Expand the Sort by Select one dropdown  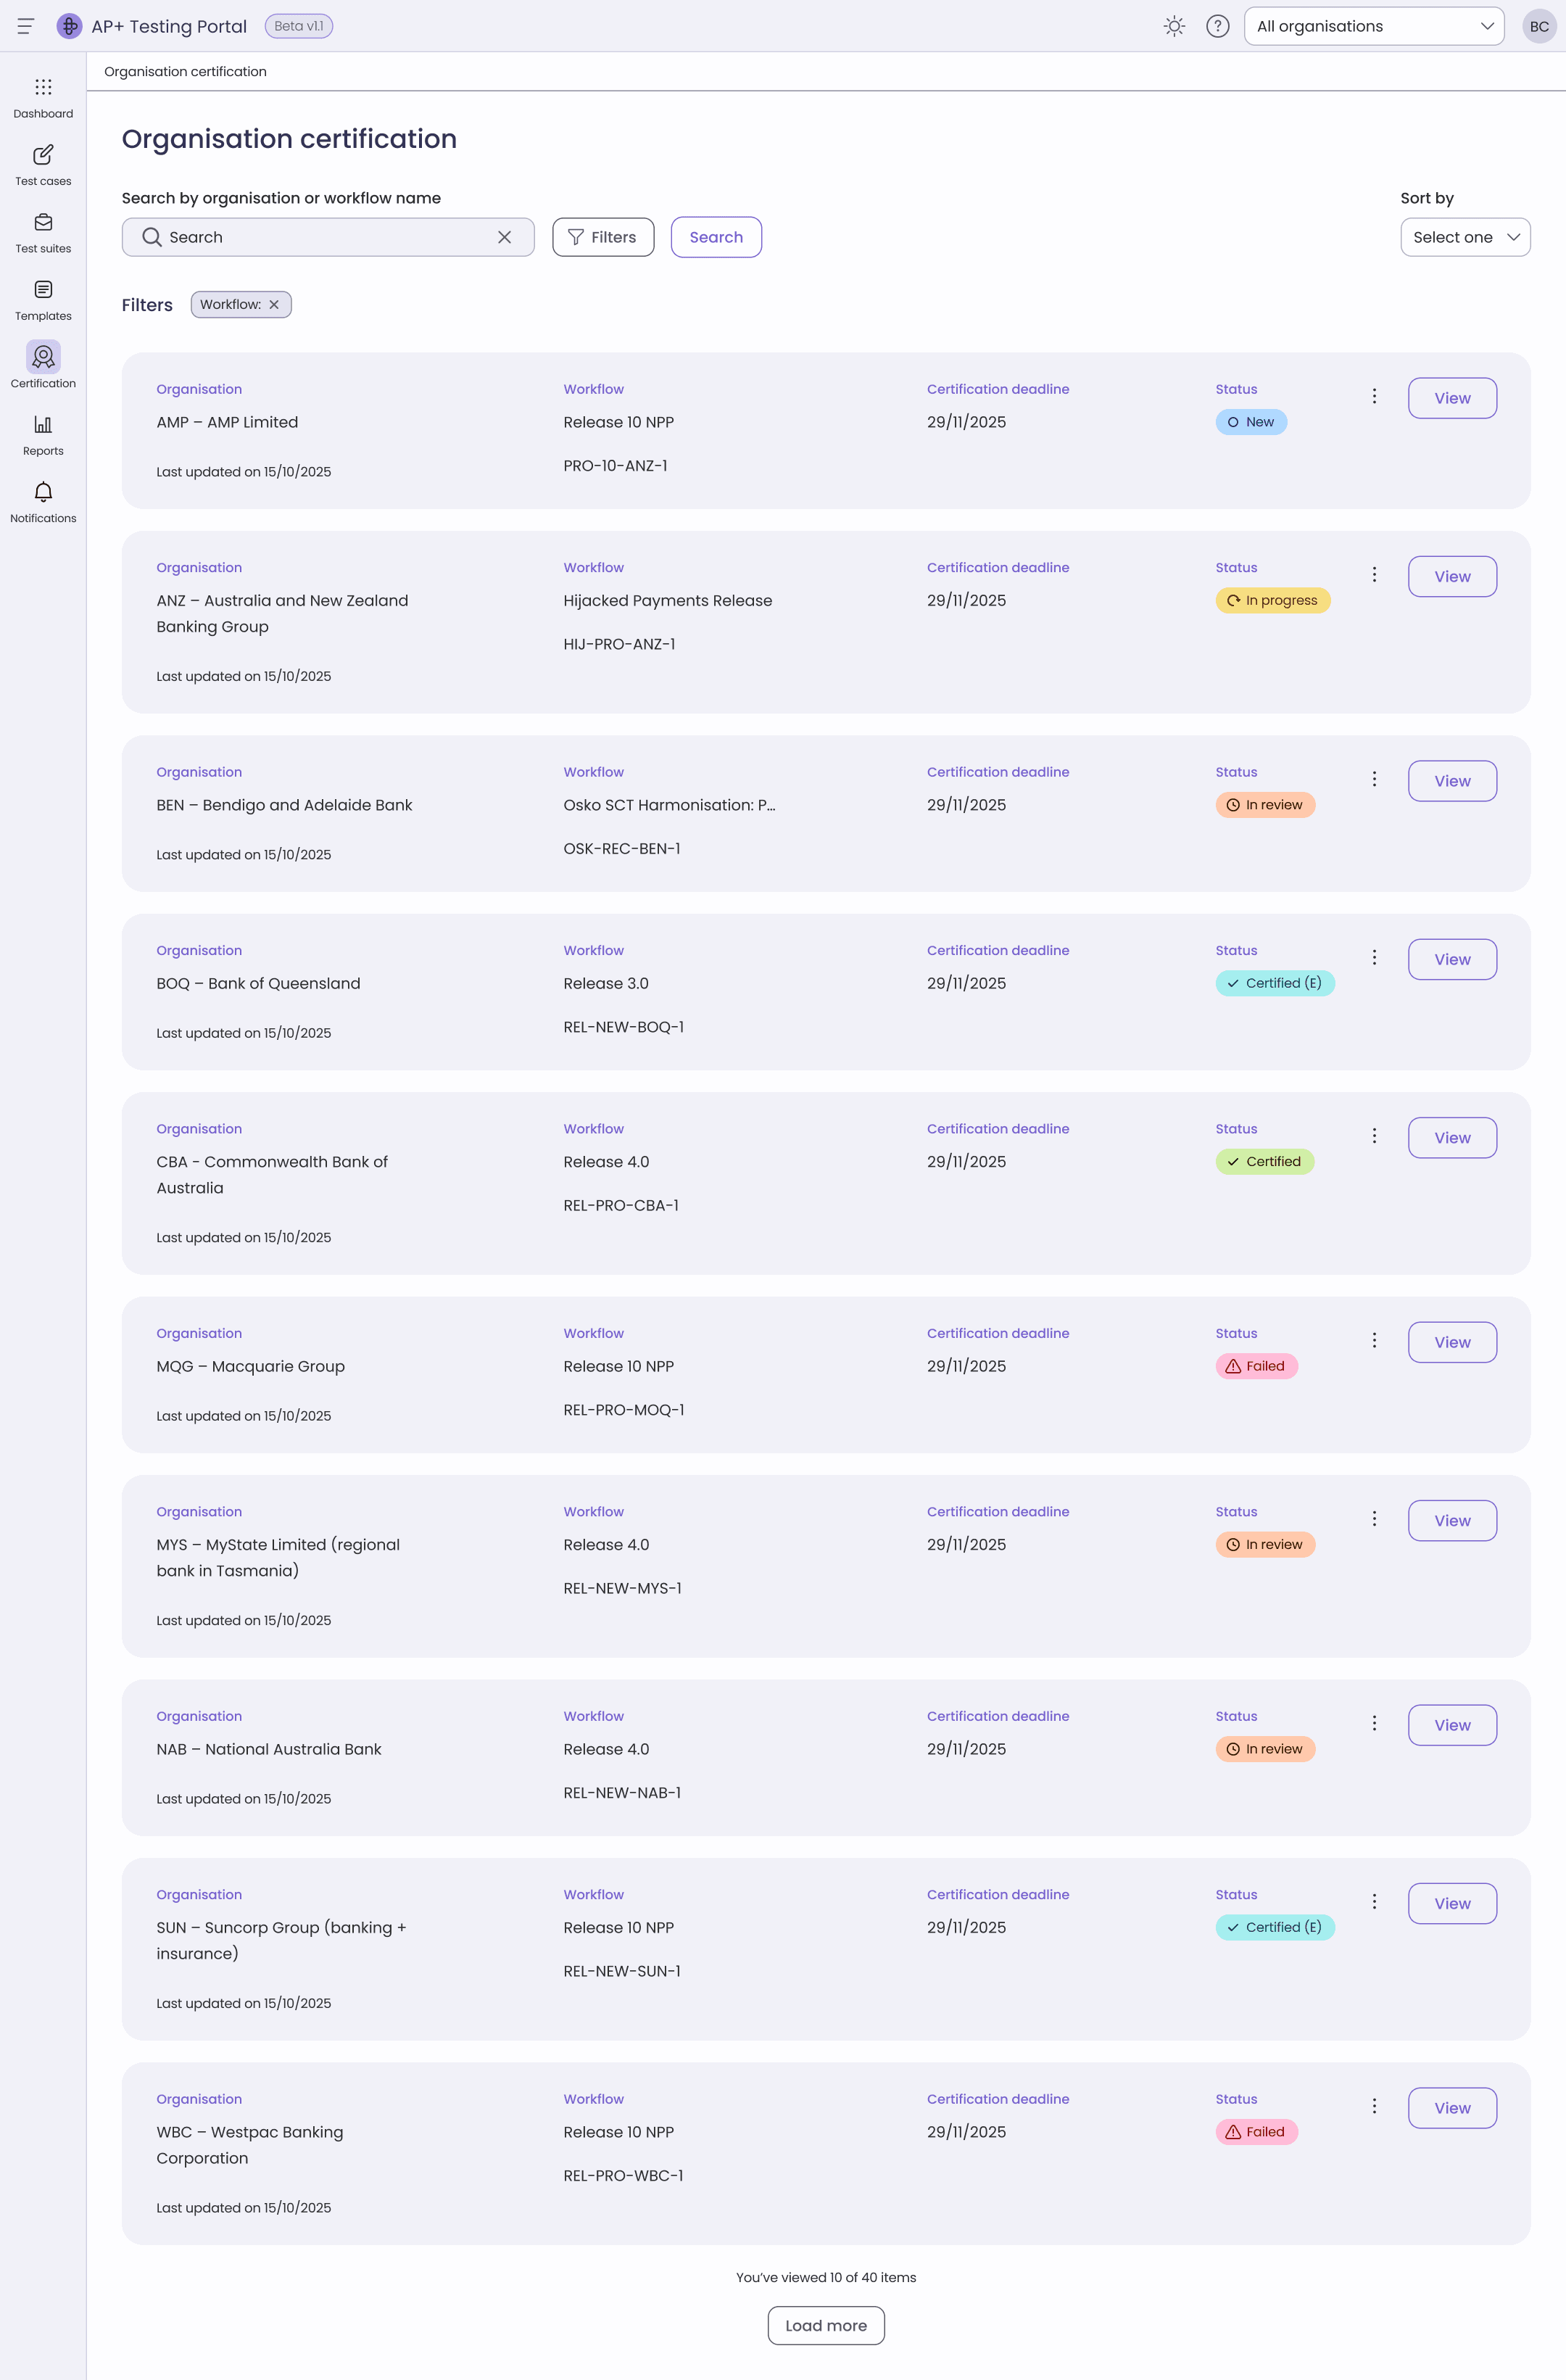click(x=1465, y=237)
